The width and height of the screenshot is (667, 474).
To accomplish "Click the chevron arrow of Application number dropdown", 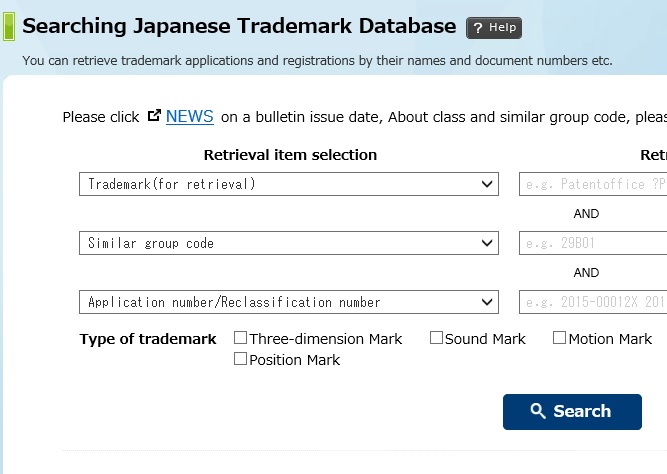I will (x=487, y=302).
